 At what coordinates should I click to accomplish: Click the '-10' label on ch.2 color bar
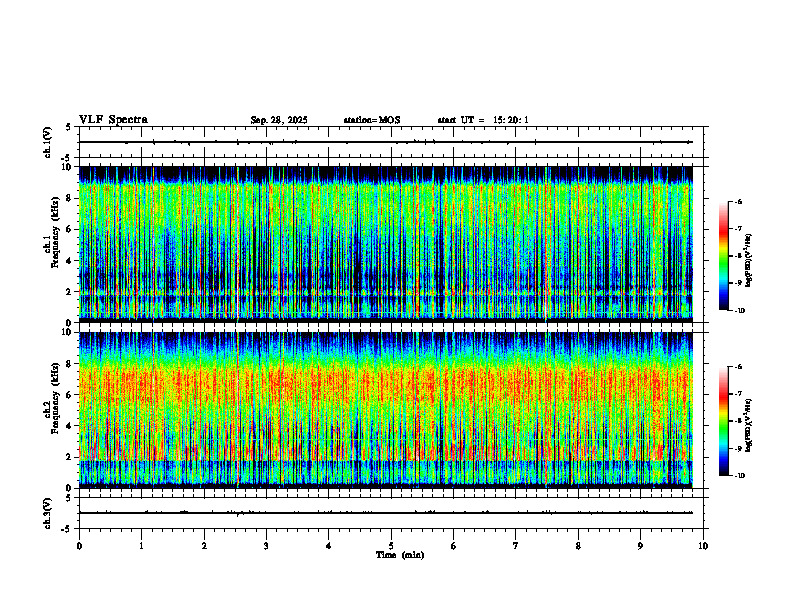[x=739, y=476]
